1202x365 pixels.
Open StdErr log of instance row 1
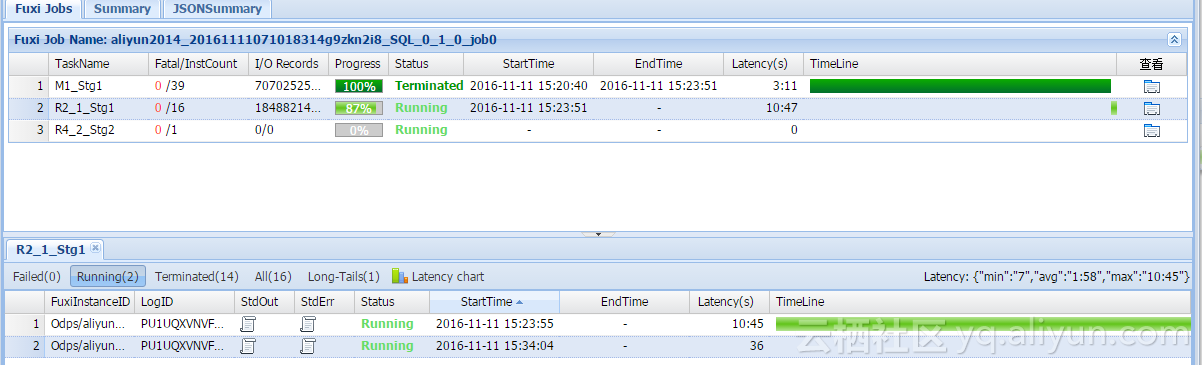coord(308,324)
